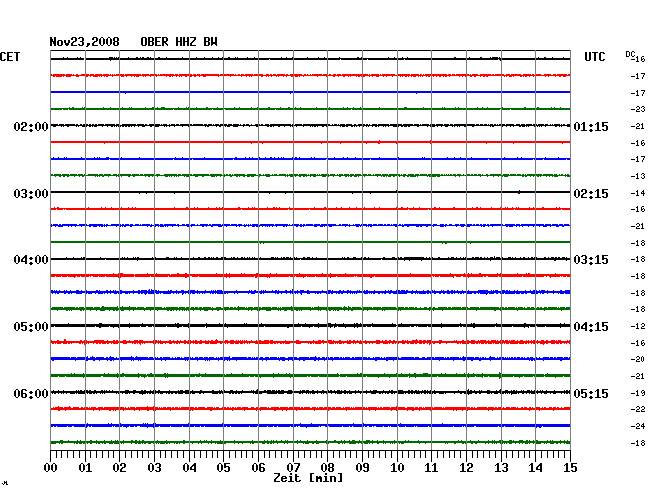Click the "02:15" UTC time label
The width and height of the screenshot is (650, 494).
click(591, 194)
